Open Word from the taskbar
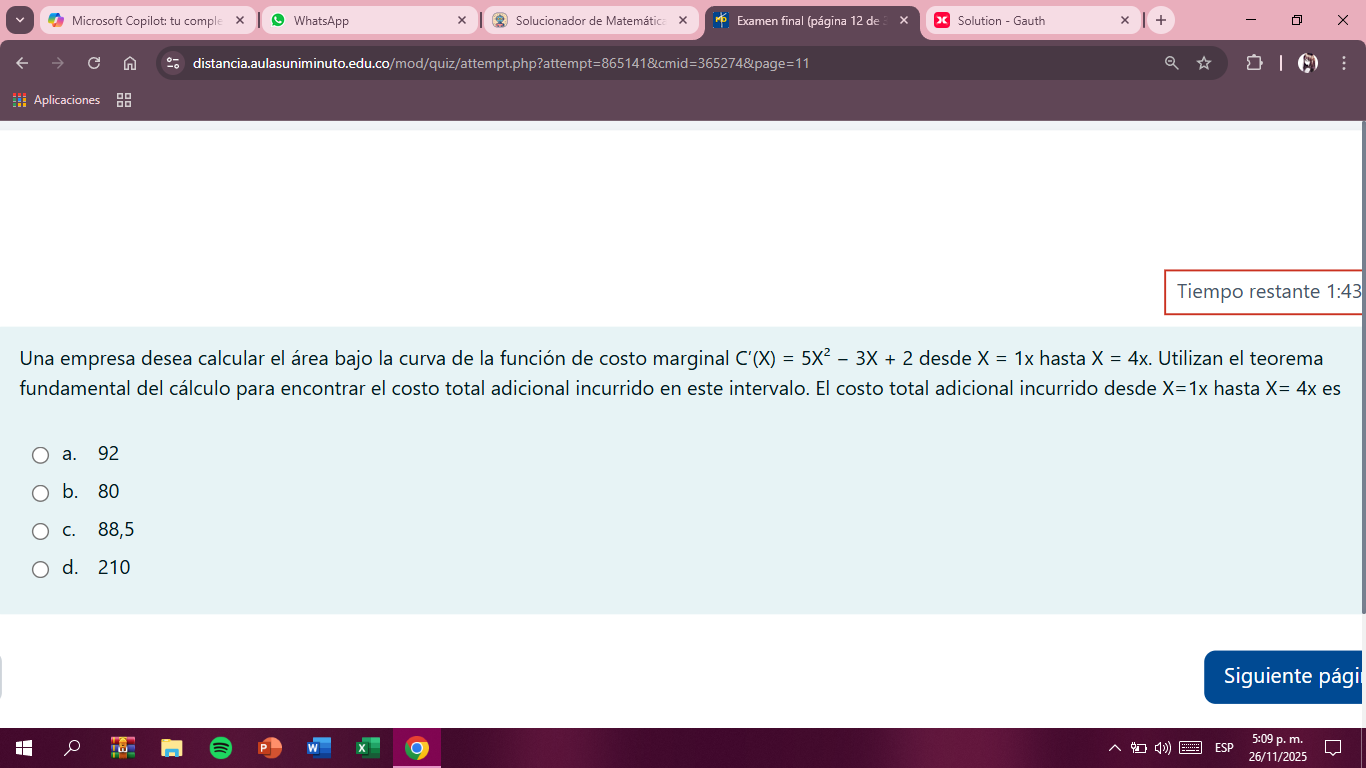This screenshot has height=768, width=1366. [319, 748]
